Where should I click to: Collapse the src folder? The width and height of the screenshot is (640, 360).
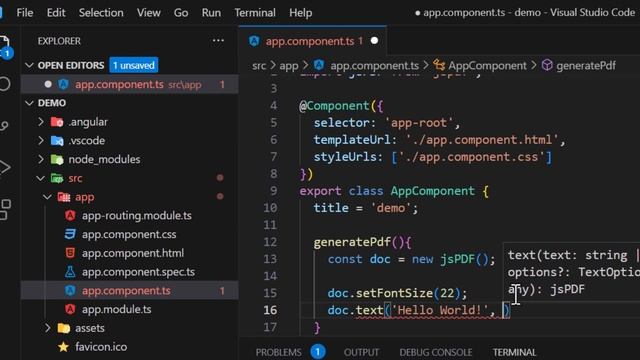[x=41, y=178]
